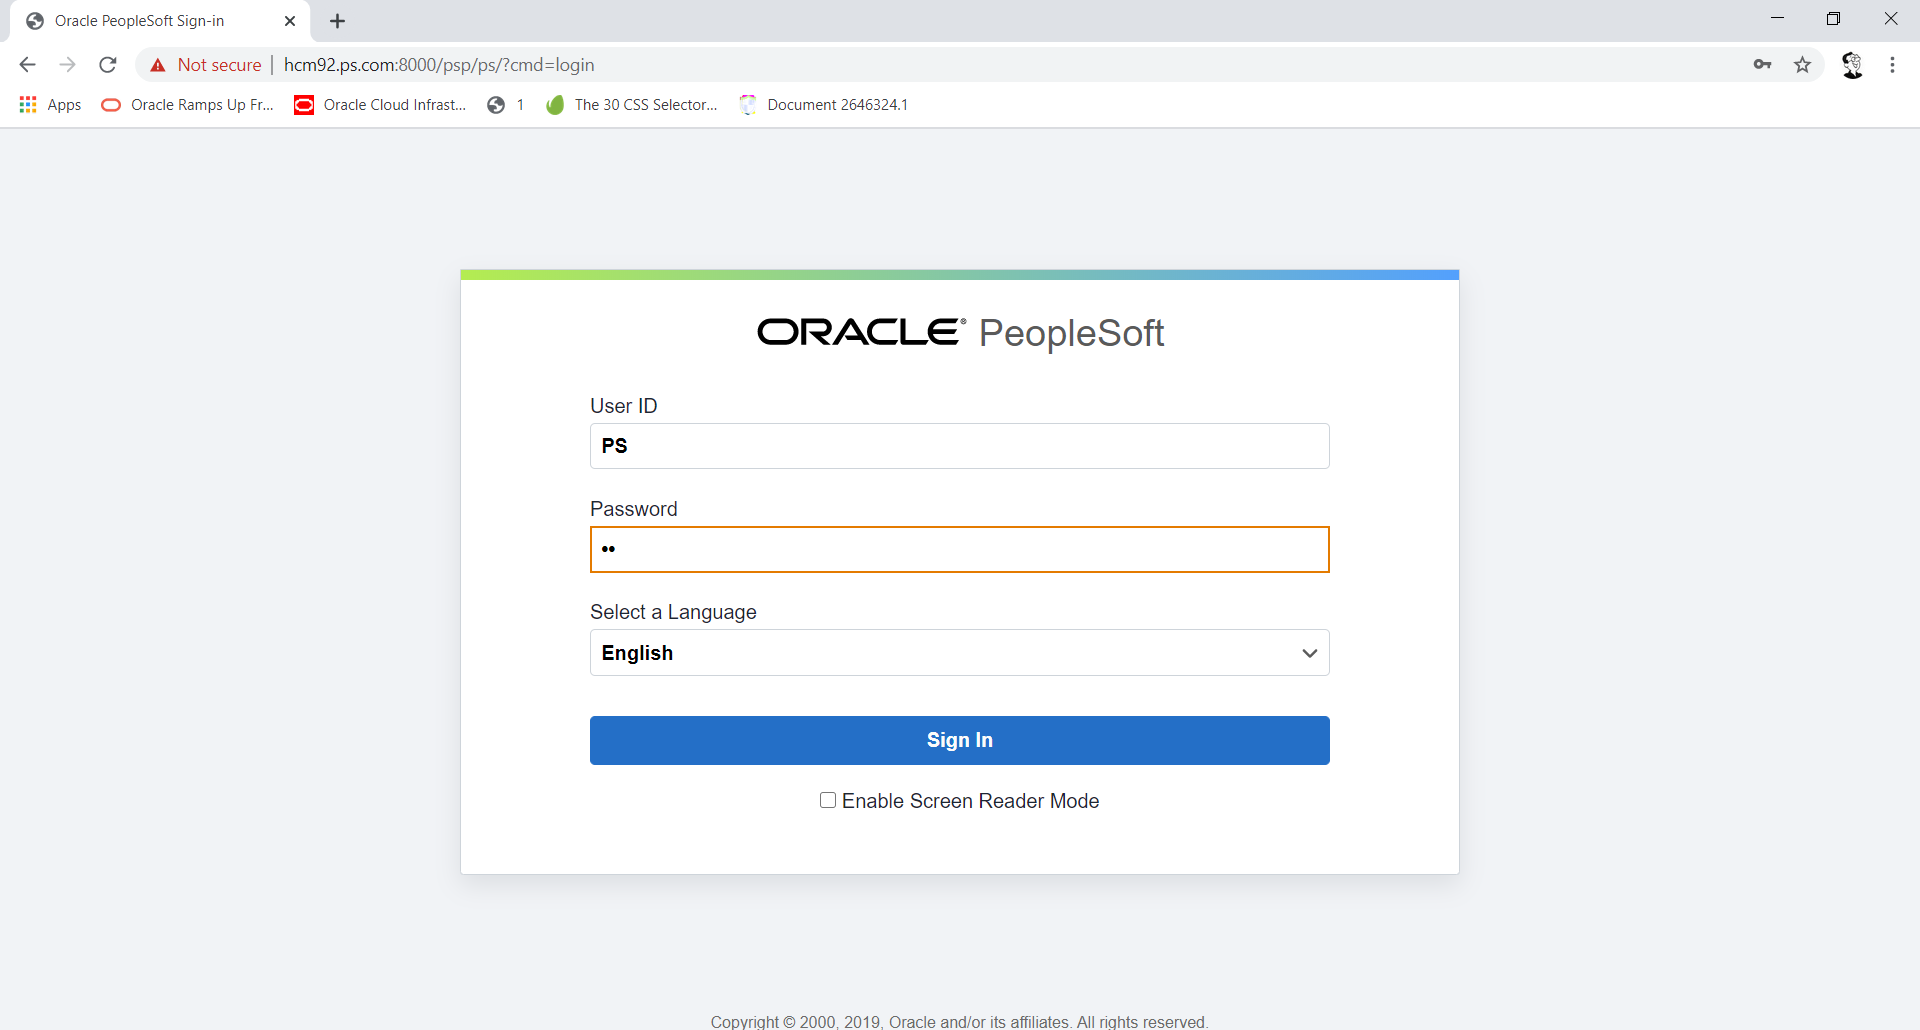Focus the Password input field
Screen dimensions: 1920x1030
(959, 550)
